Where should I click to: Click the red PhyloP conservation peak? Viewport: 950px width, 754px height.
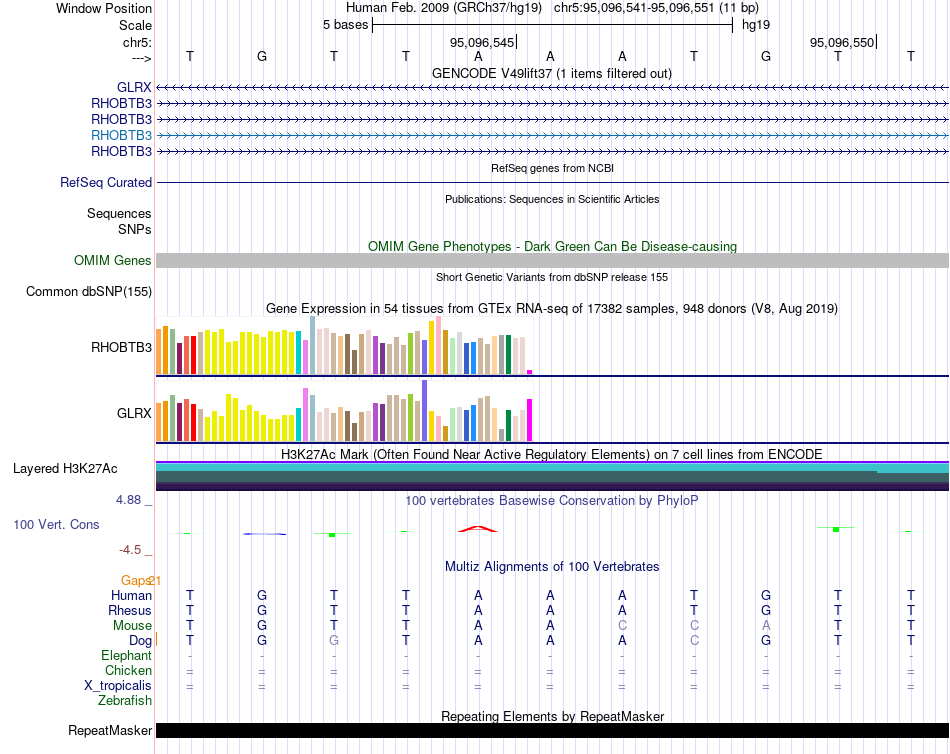coord(478,528)
